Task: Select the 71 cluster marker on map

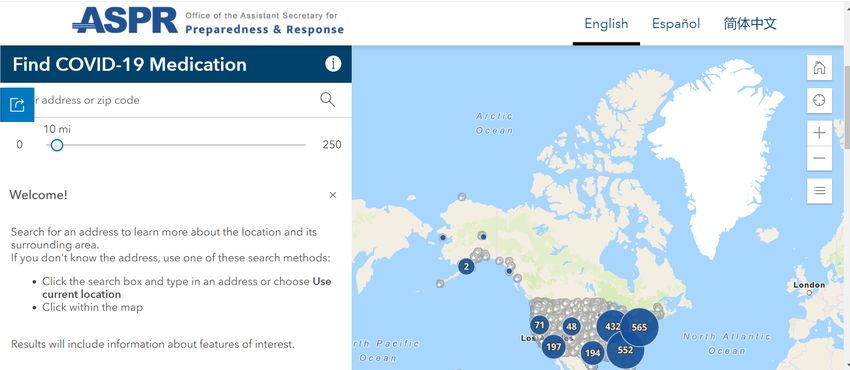Action: 539,325
